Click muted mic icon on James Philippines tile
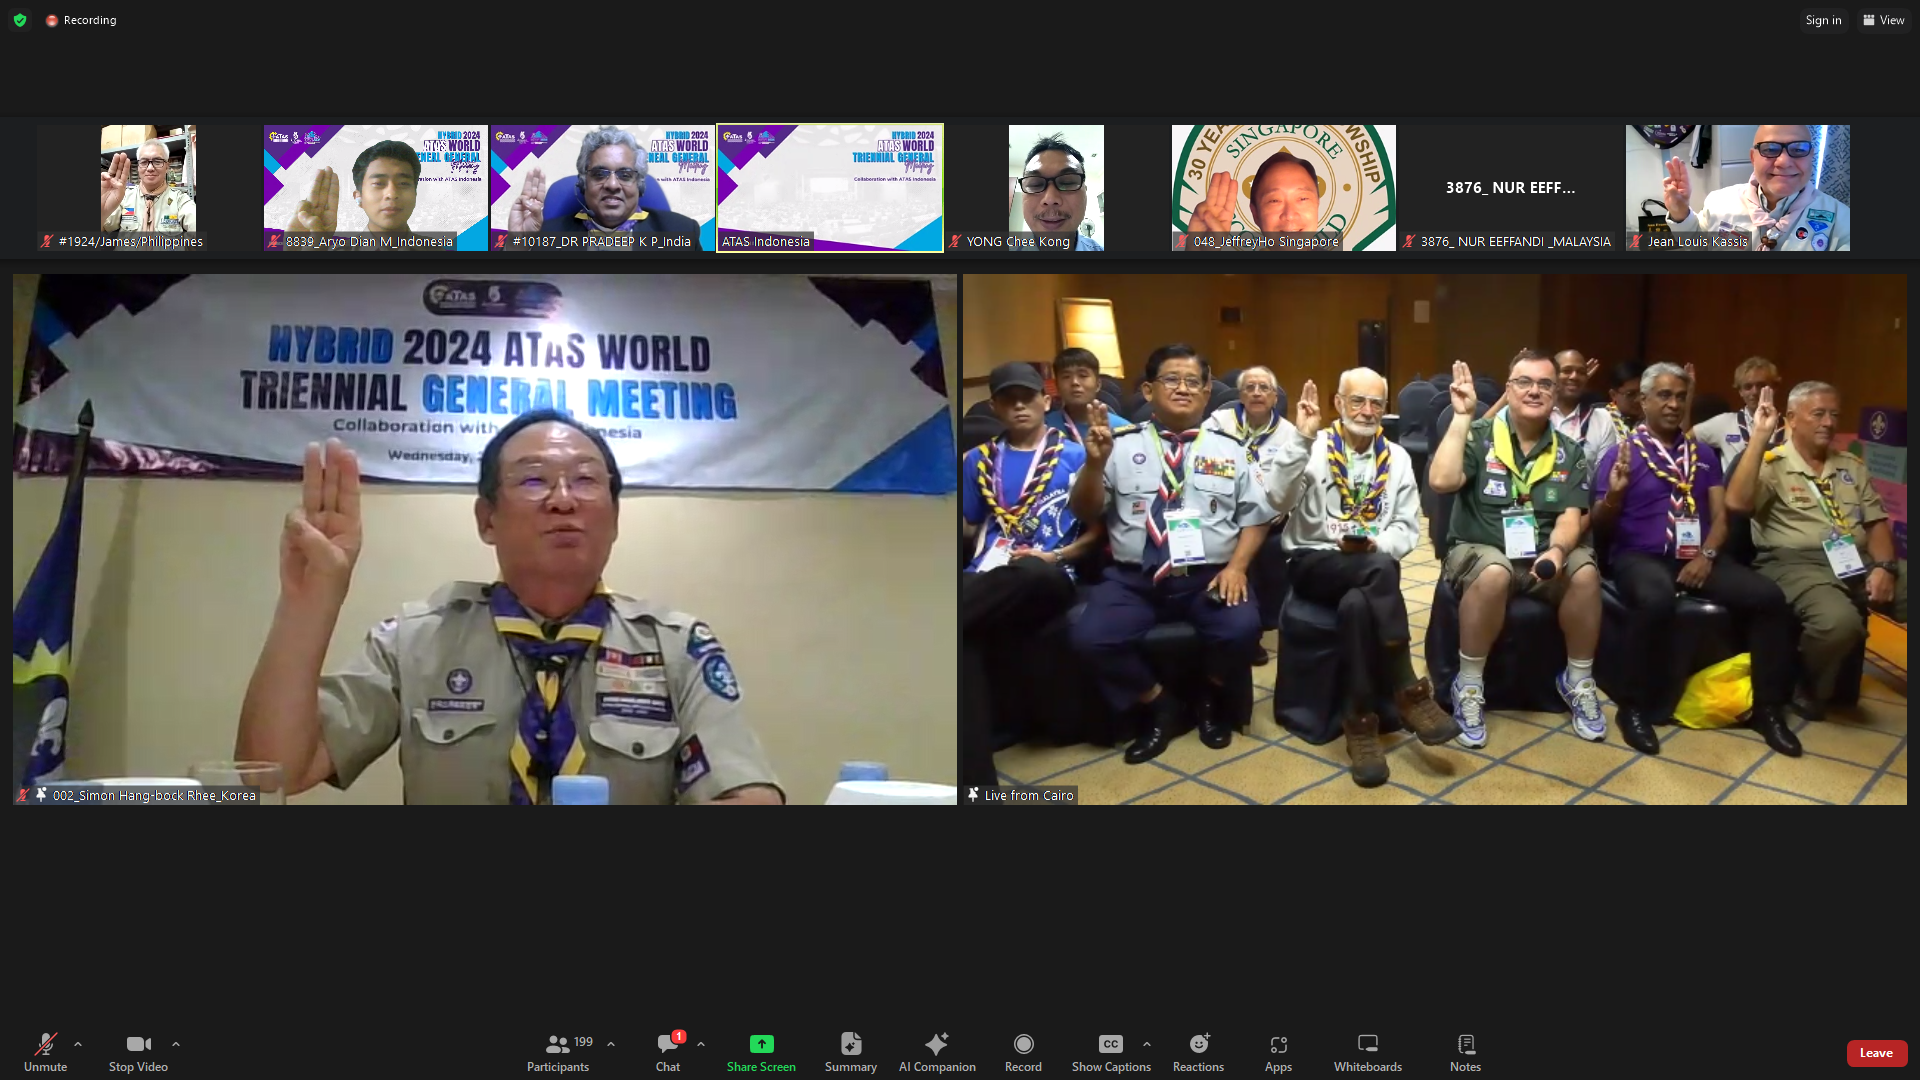Screen dimensions: 1920x1080 tap(47, 241)
